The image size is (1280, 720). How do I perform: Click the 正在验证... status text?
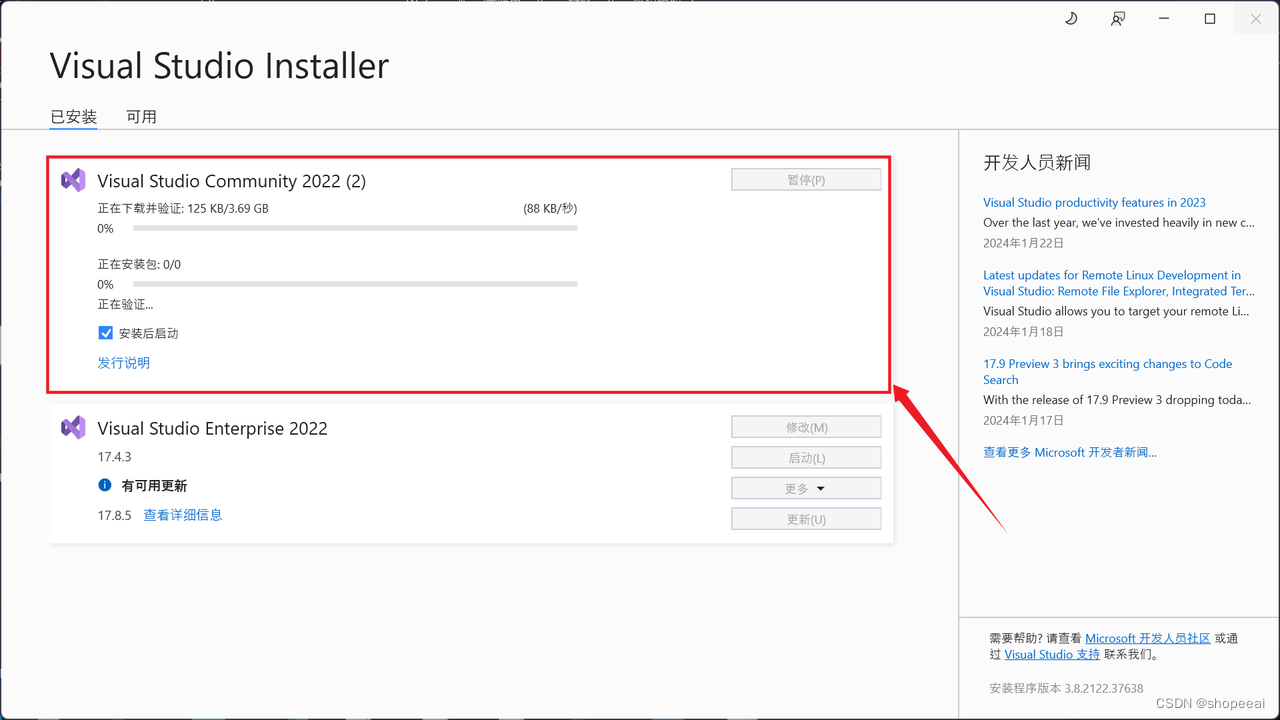(125, 304)
